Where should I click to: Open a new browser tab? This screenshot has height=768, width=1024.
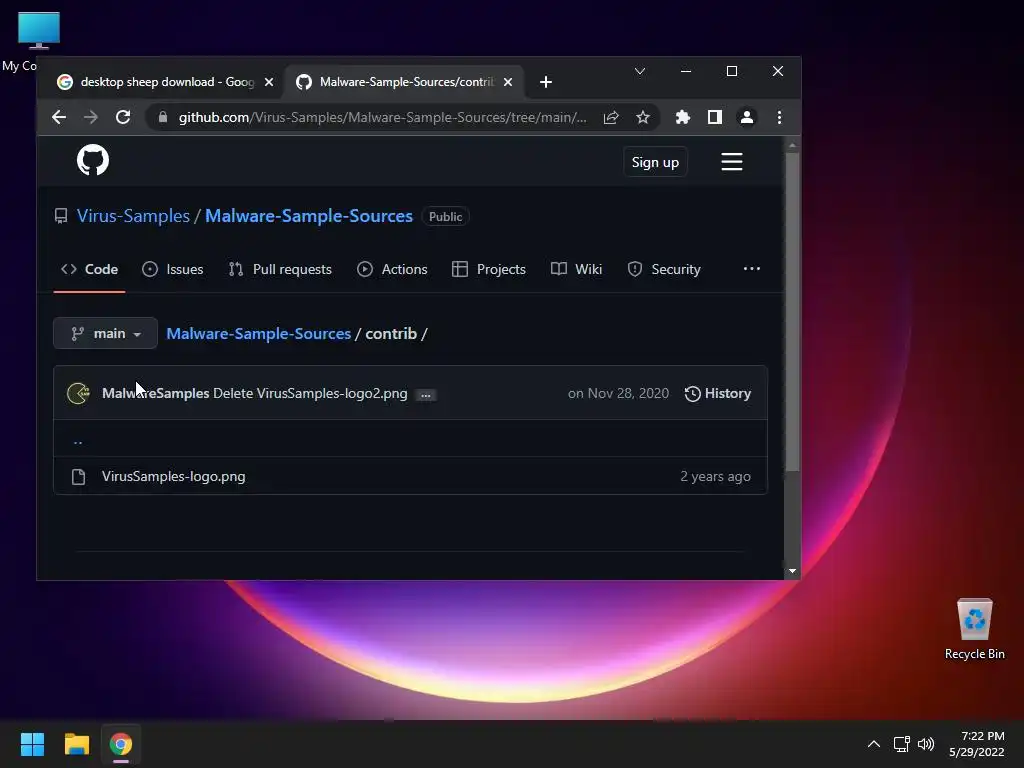(x=546, y=82)
